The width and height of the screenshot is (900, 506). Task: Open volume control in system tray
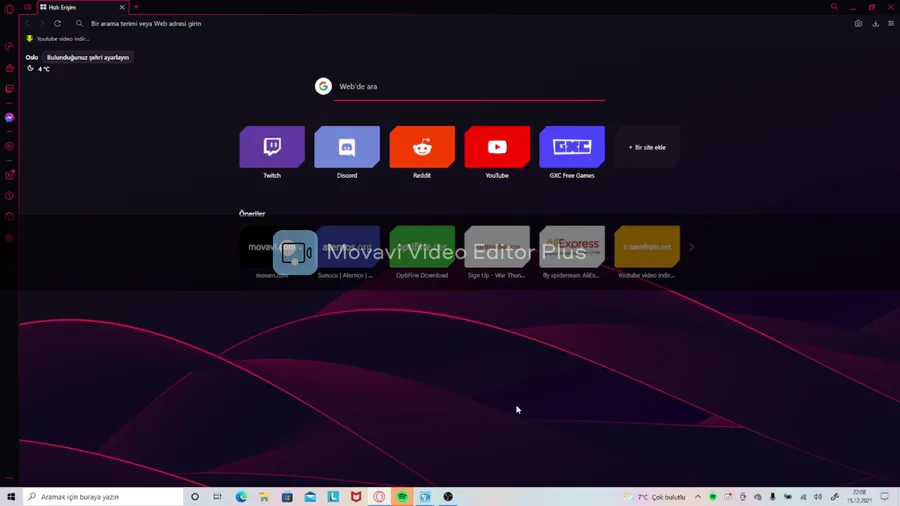coord(818,497)
